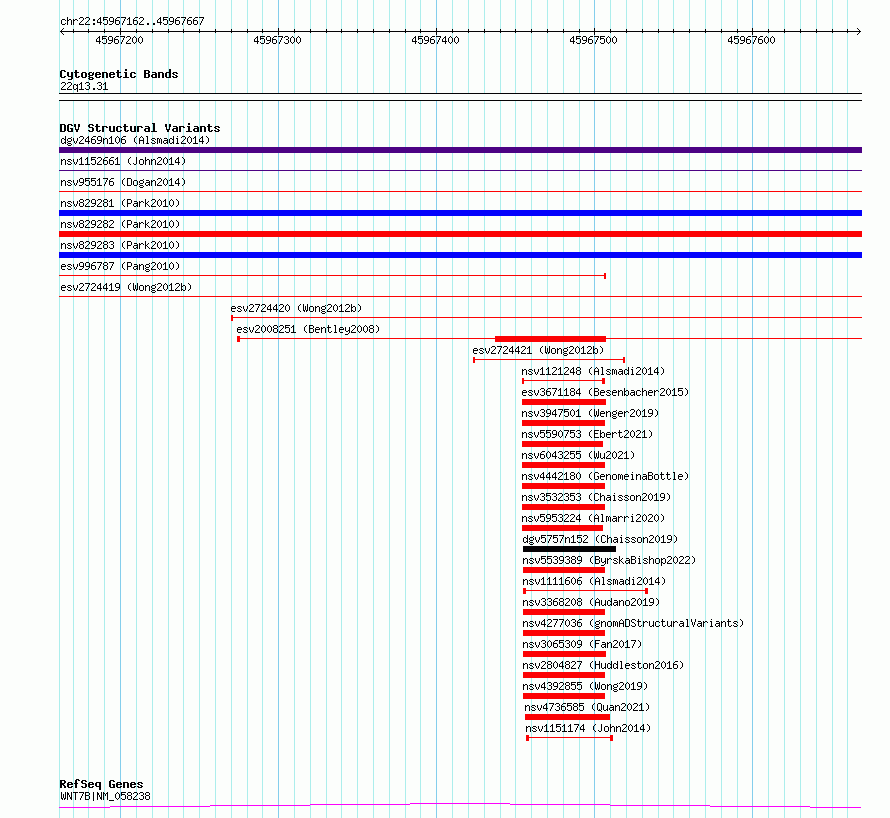
Task: Click the dgv5757n152 (Chaisson2019) label
Action: pos(600,539)
